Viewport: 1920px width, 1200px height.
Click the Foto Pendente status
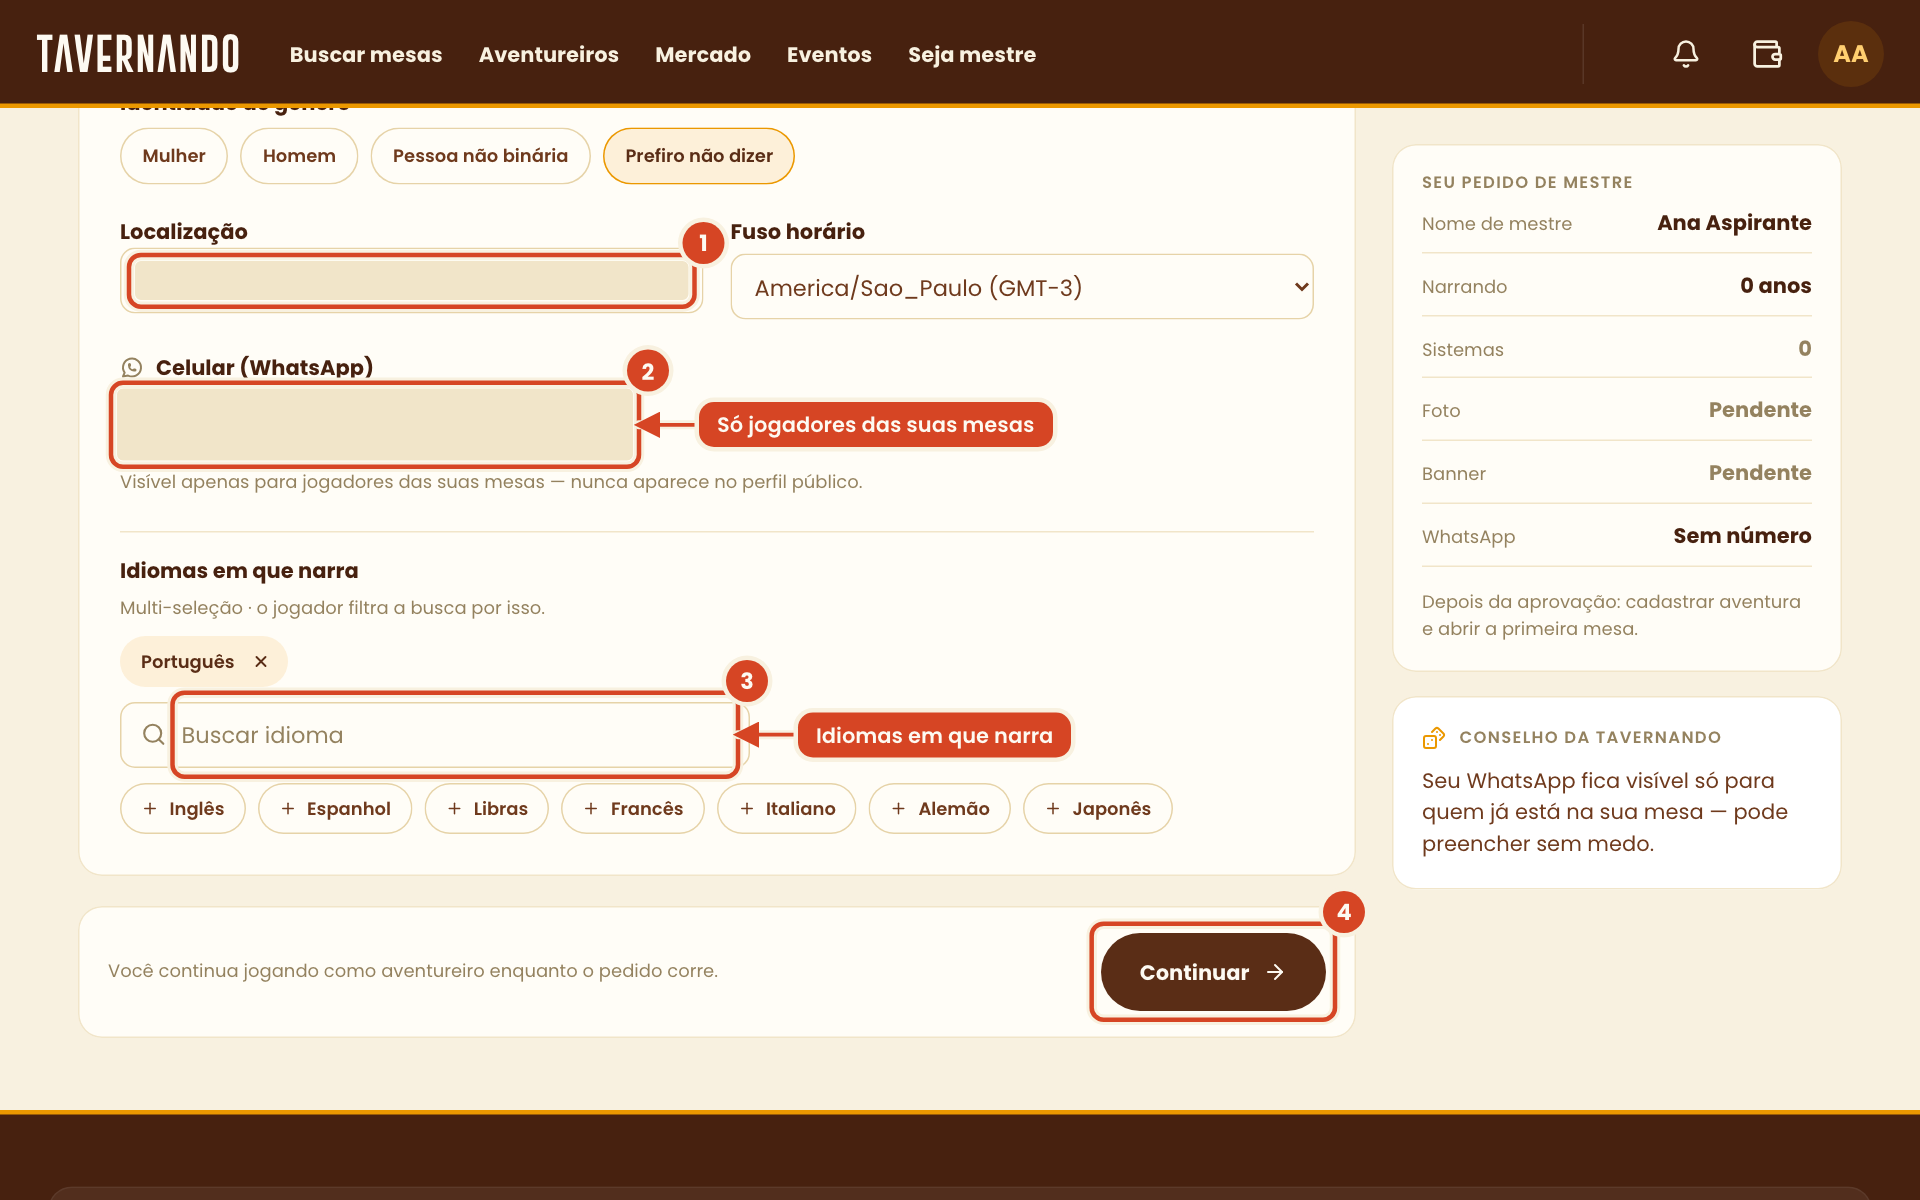[x=1760, y=410]
